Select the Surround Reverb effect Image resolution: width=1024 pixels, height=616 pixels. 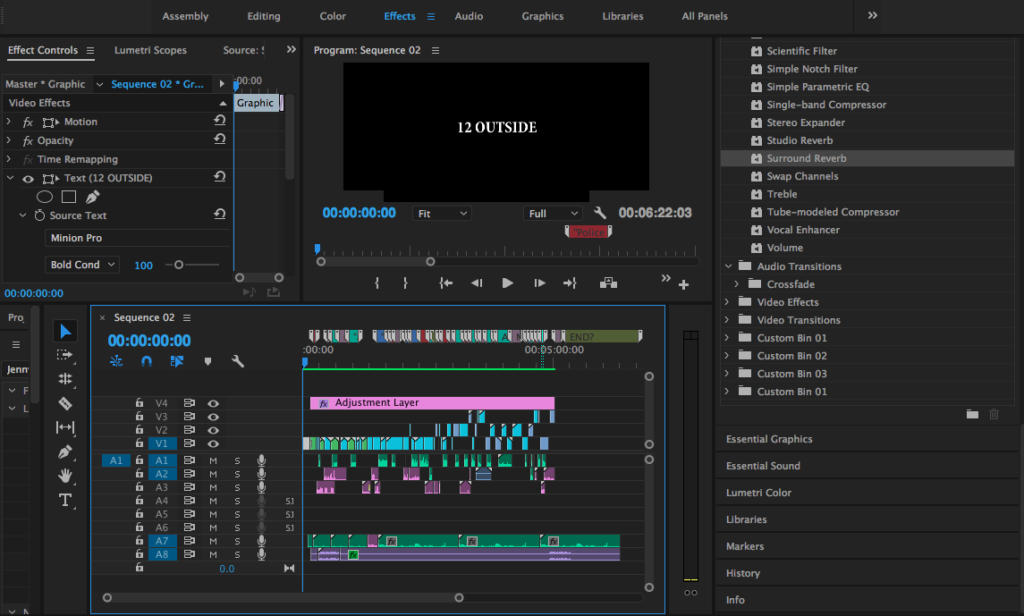(x=806, y=158)
